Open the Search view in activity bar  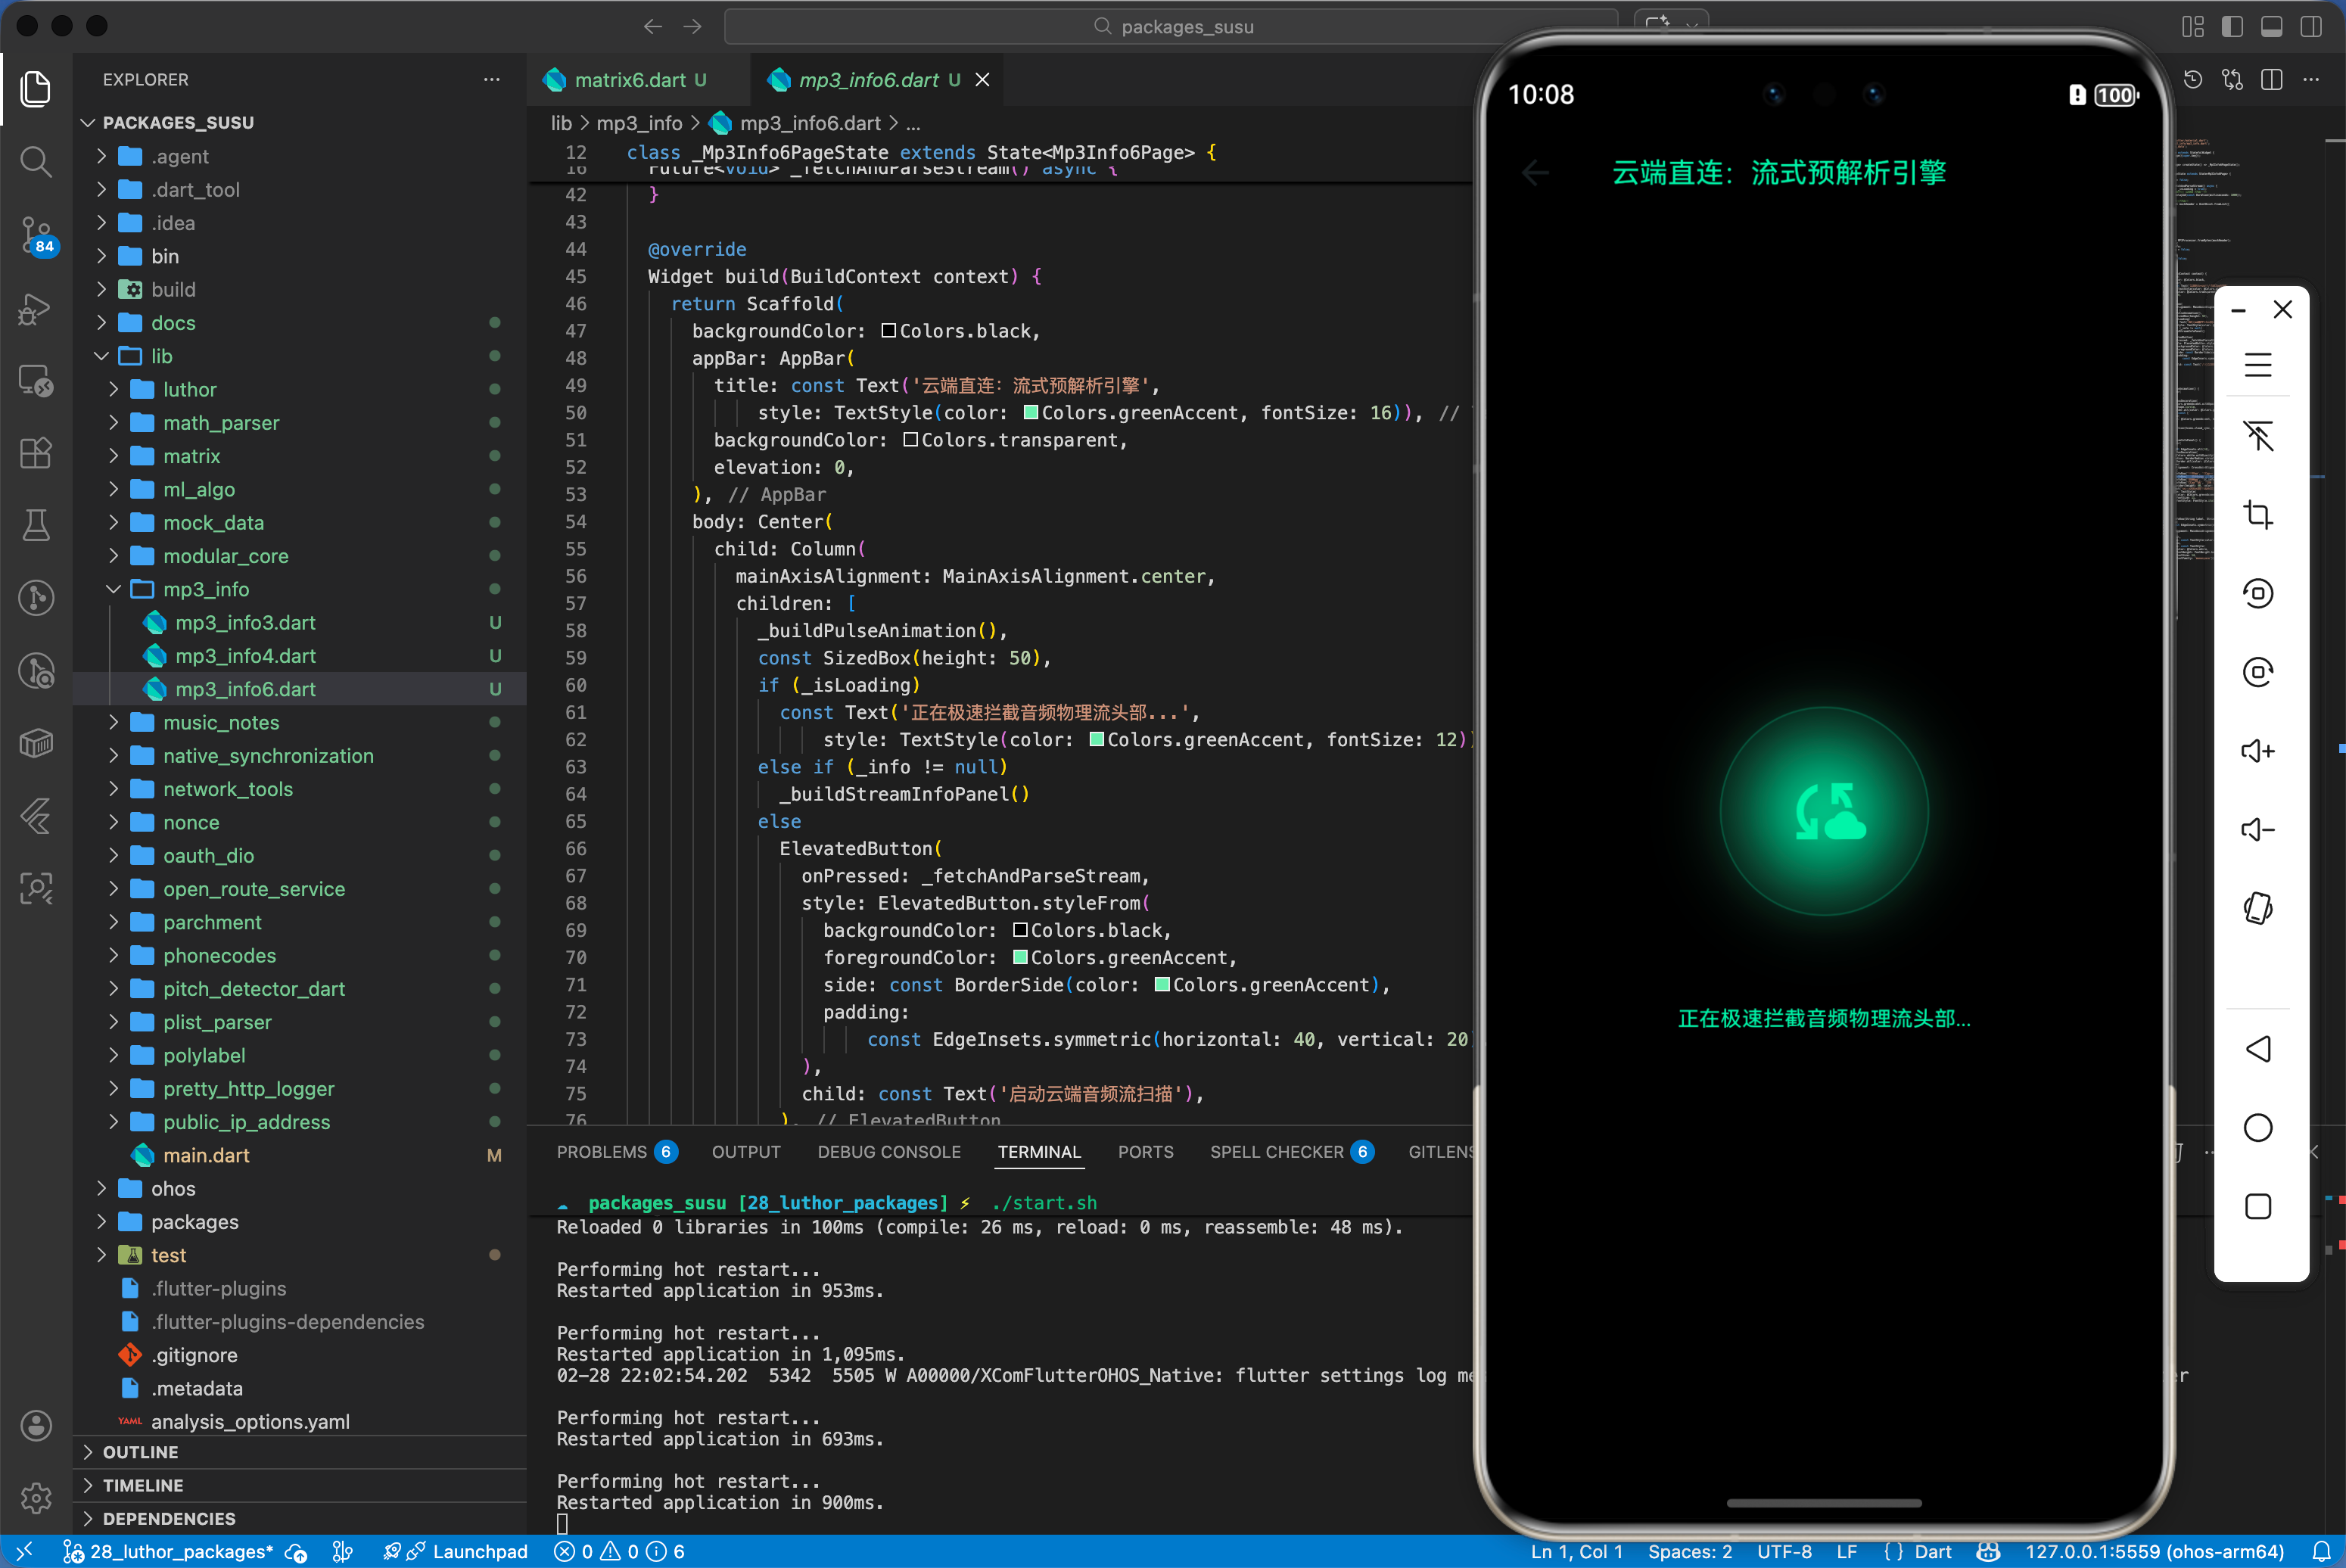36,161
